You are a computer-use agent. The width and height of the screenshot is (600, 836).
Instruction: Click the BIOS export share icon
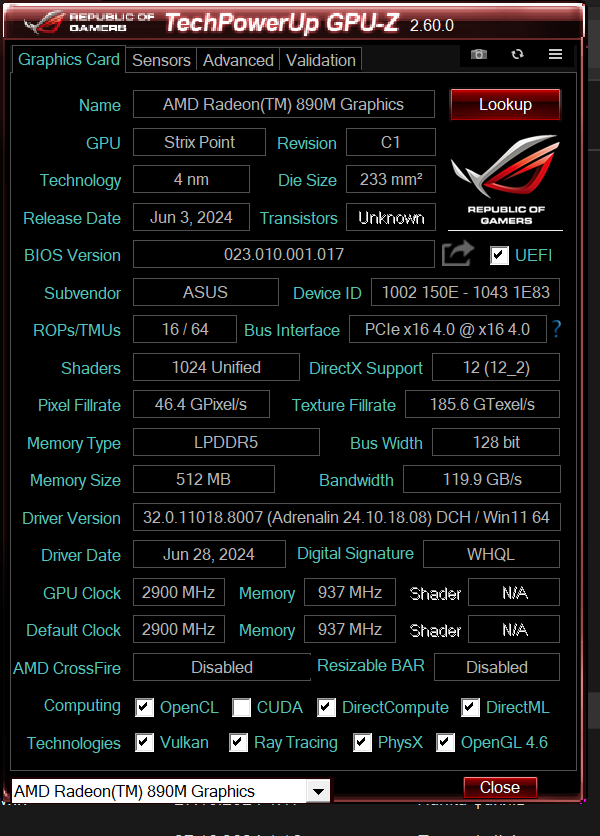pyautogui.click(x=458, y=253)
